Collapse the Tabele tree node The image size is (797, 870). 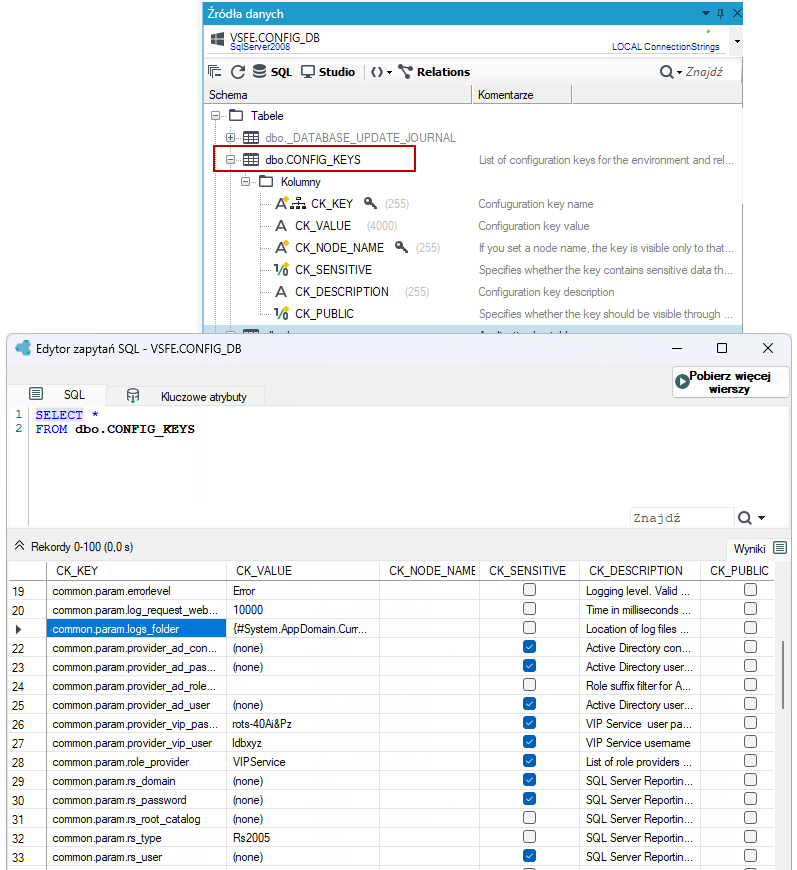(x=215, y=116)
